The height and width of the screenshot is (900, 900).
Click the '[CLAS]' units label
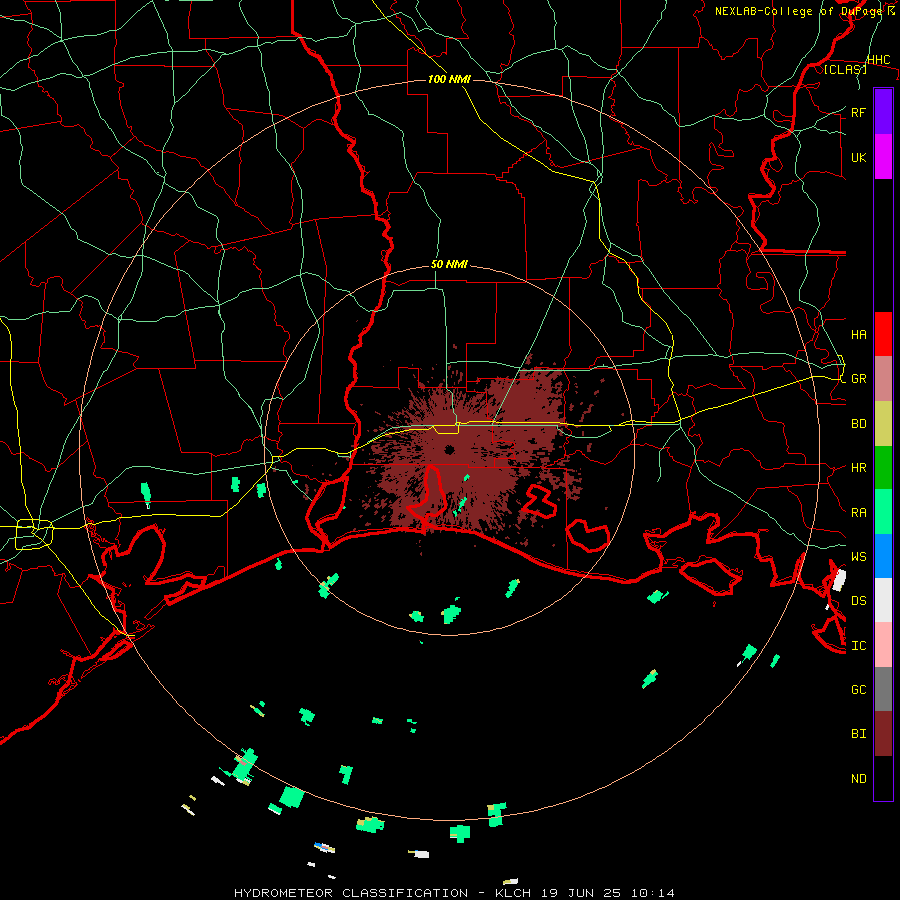pyautogui.click(x=845, y=69)
